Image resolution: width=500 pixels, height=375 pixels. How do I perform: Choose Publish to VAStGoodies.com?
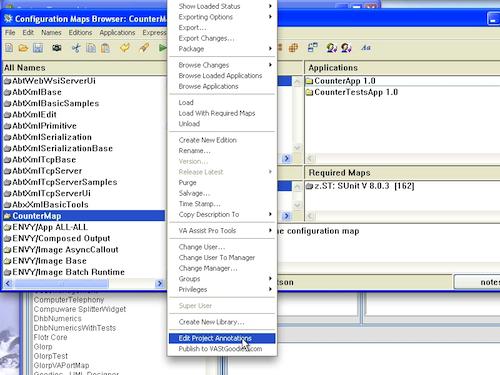pos(222,349)
